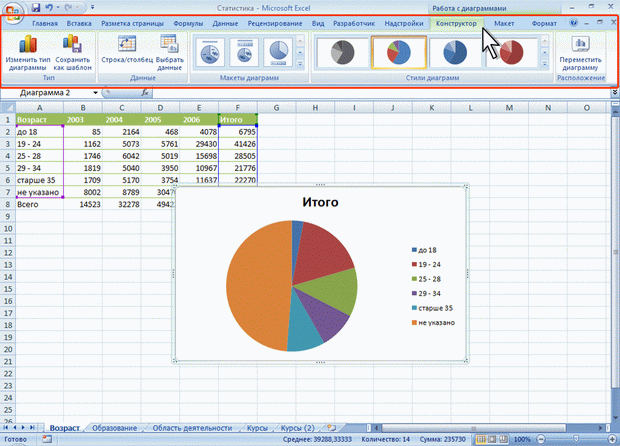Click legend entry 'старше 35'
This screenshot has height=446, width=620.
click(x=432, y=308)
